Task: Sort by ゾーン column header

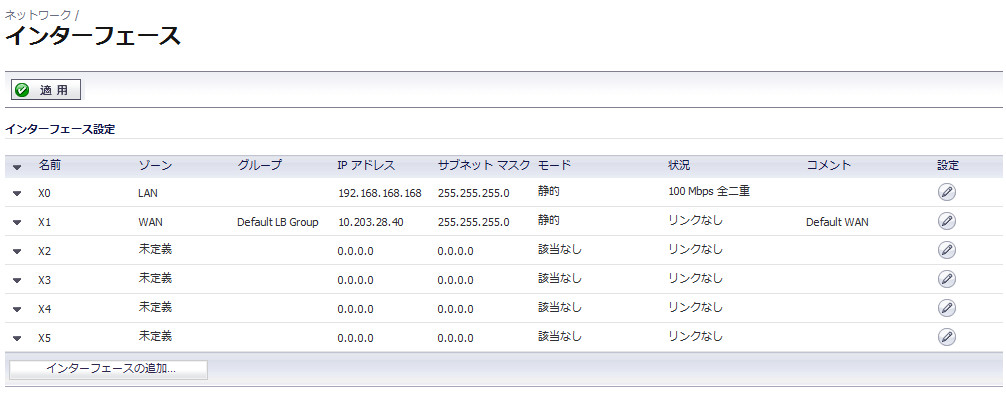Action: (155, 165)
